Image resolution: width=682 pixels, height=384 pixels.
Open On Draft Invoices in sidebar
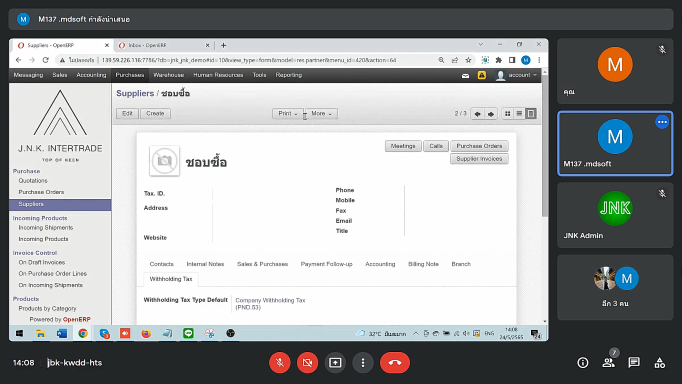[42, 262]
